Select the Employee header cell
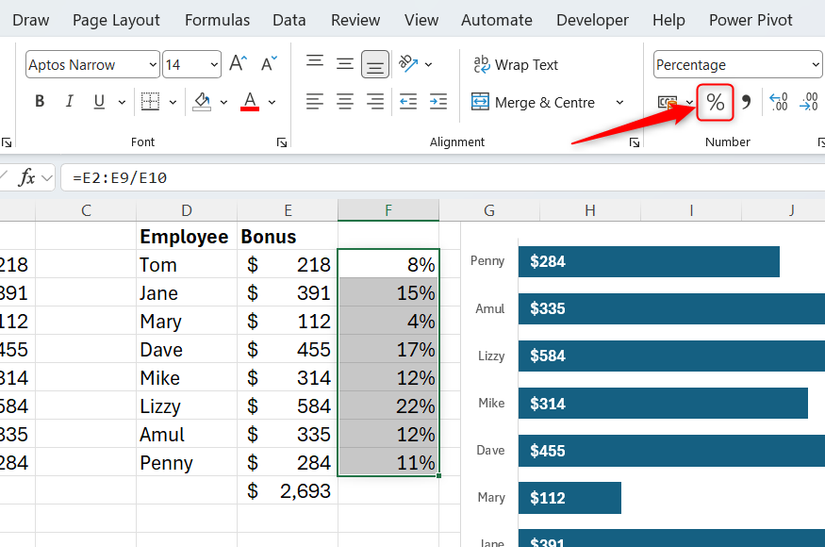Viewport: 825px width, 547px height. click(x=187, y=236)
